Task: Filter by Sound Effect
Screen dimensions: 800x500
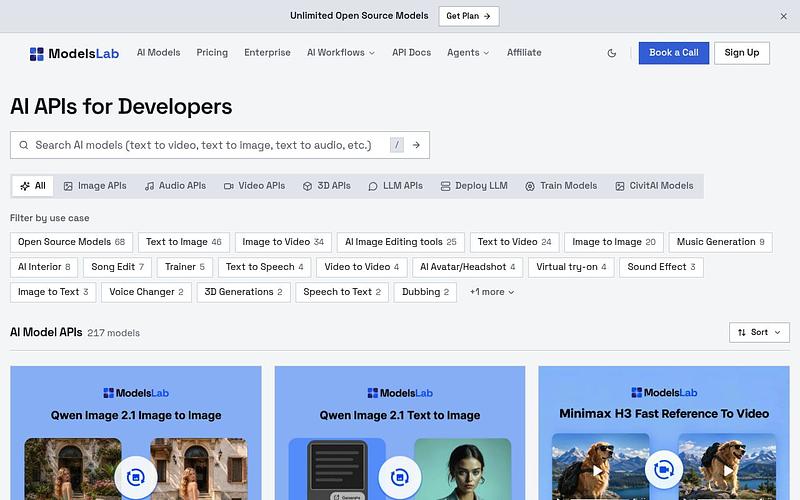Action: click(x=661, y=267)
